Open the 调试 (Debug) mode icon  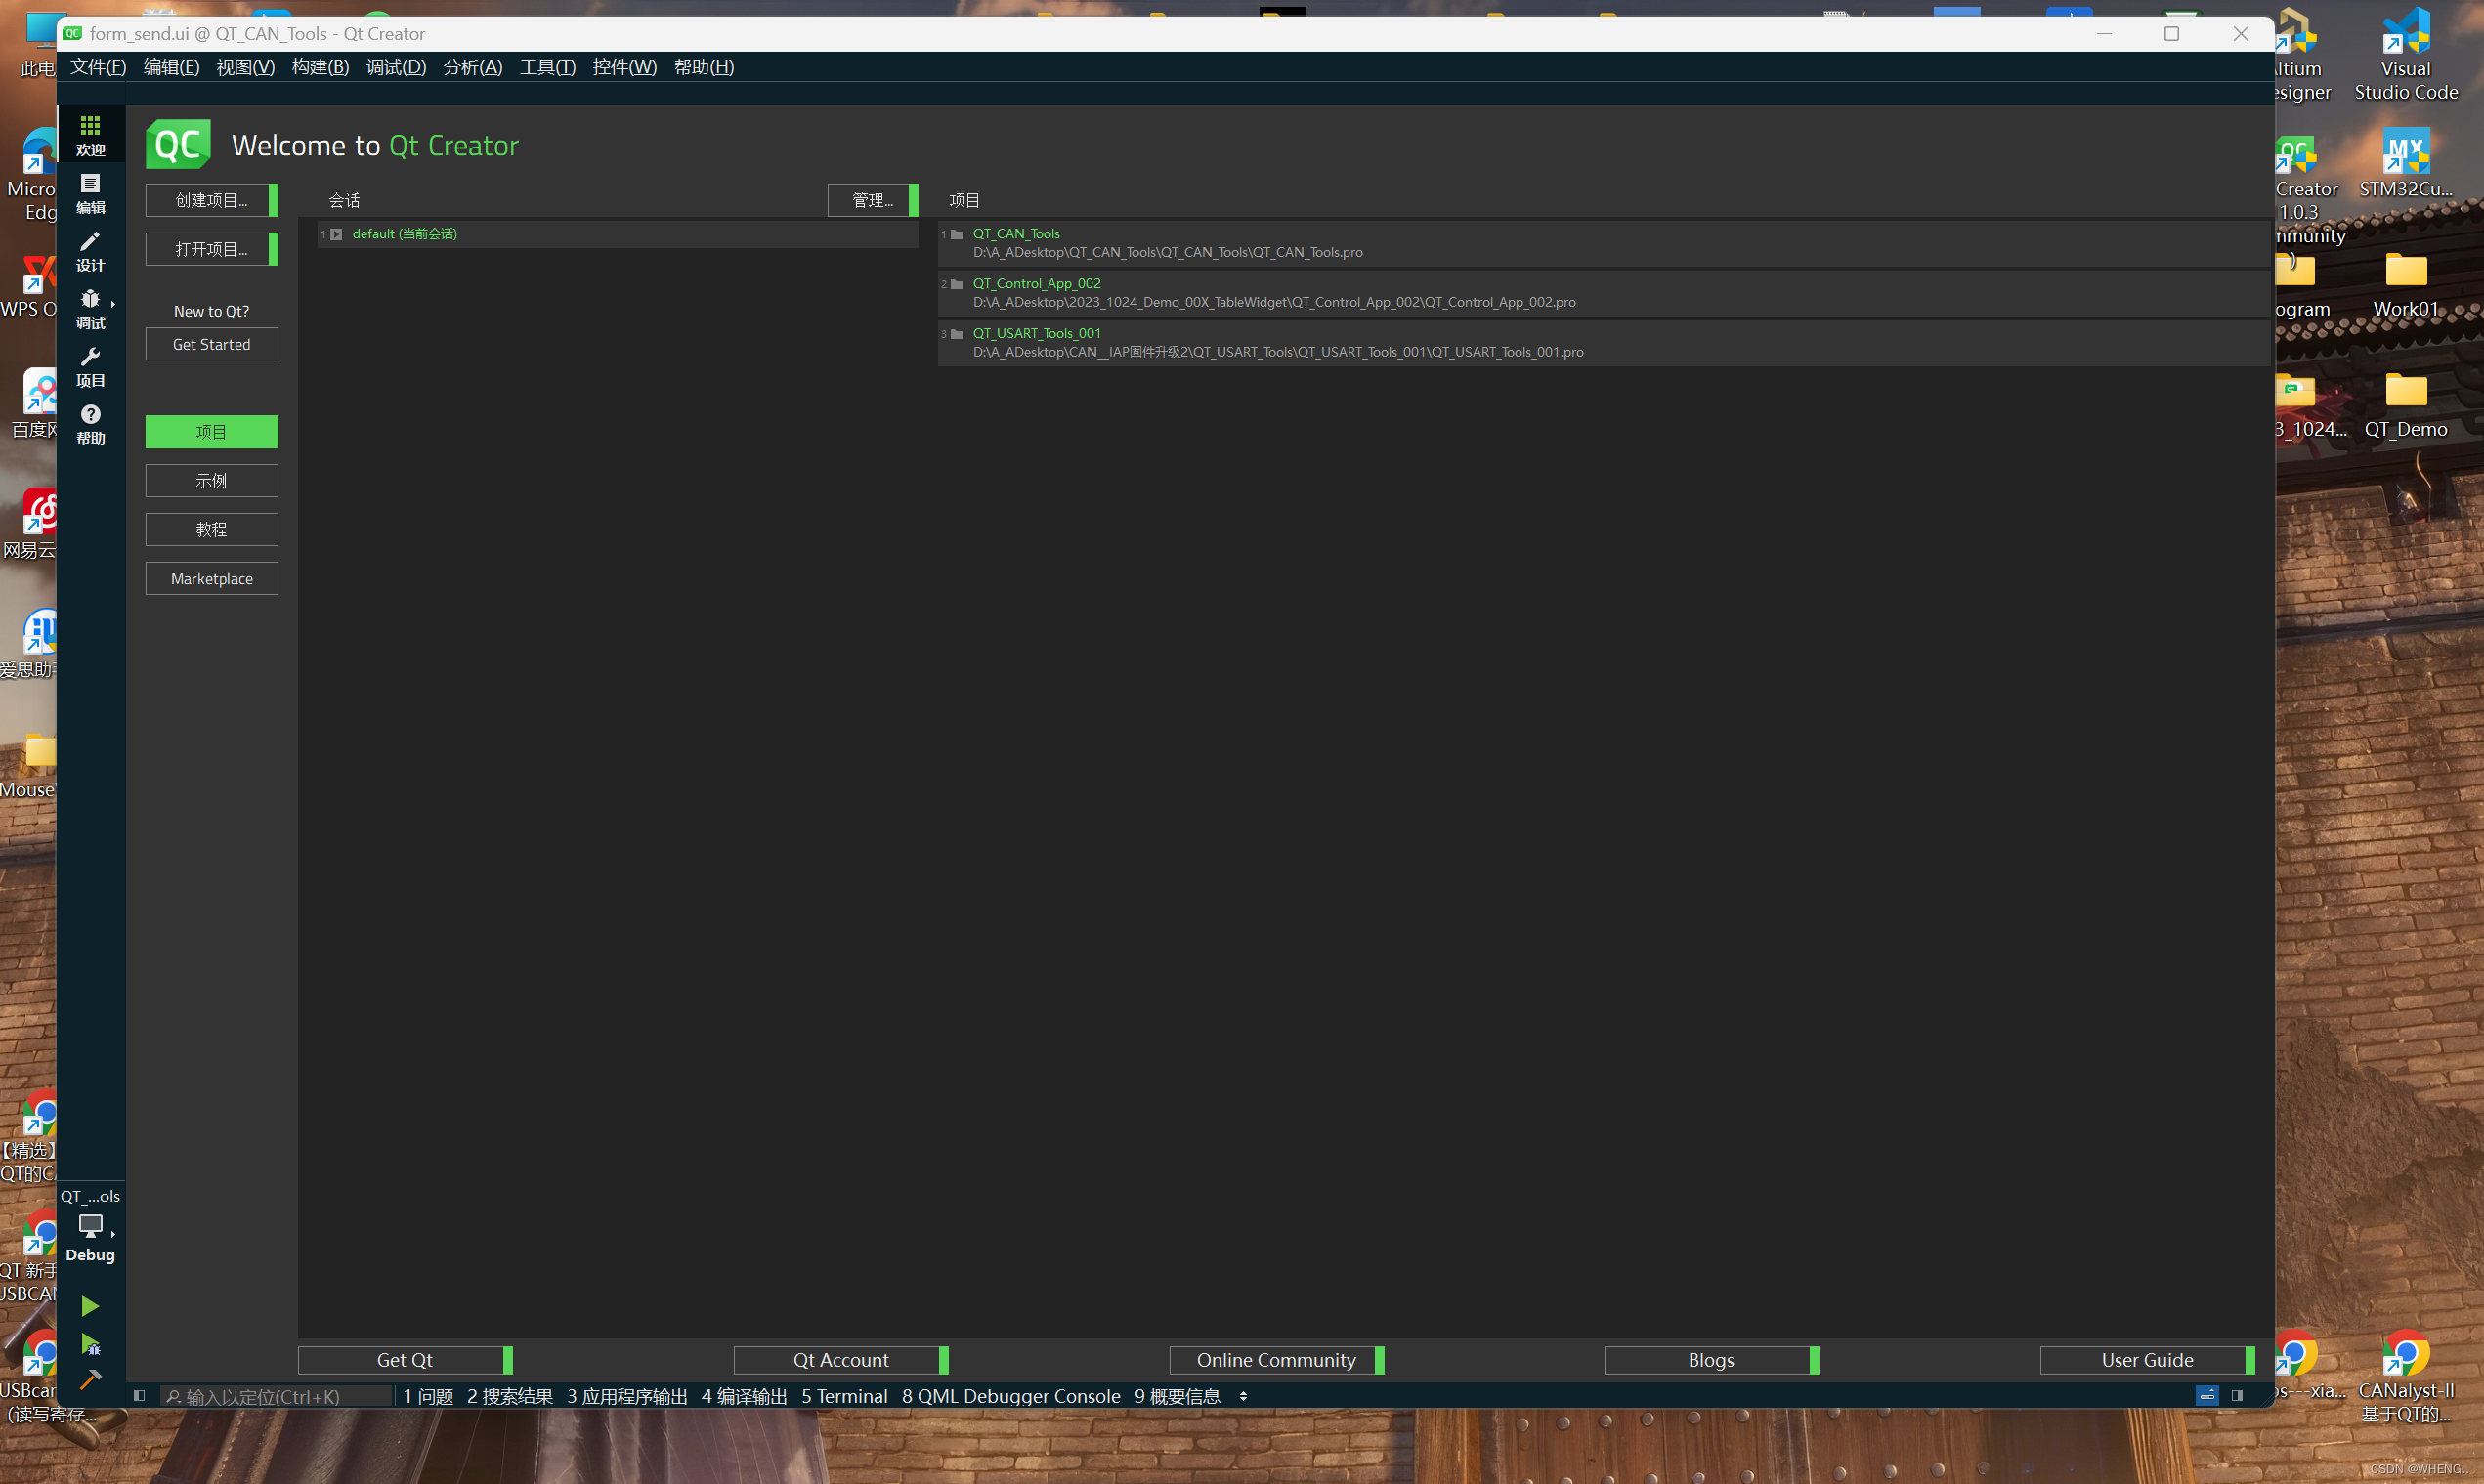(90, 308)
